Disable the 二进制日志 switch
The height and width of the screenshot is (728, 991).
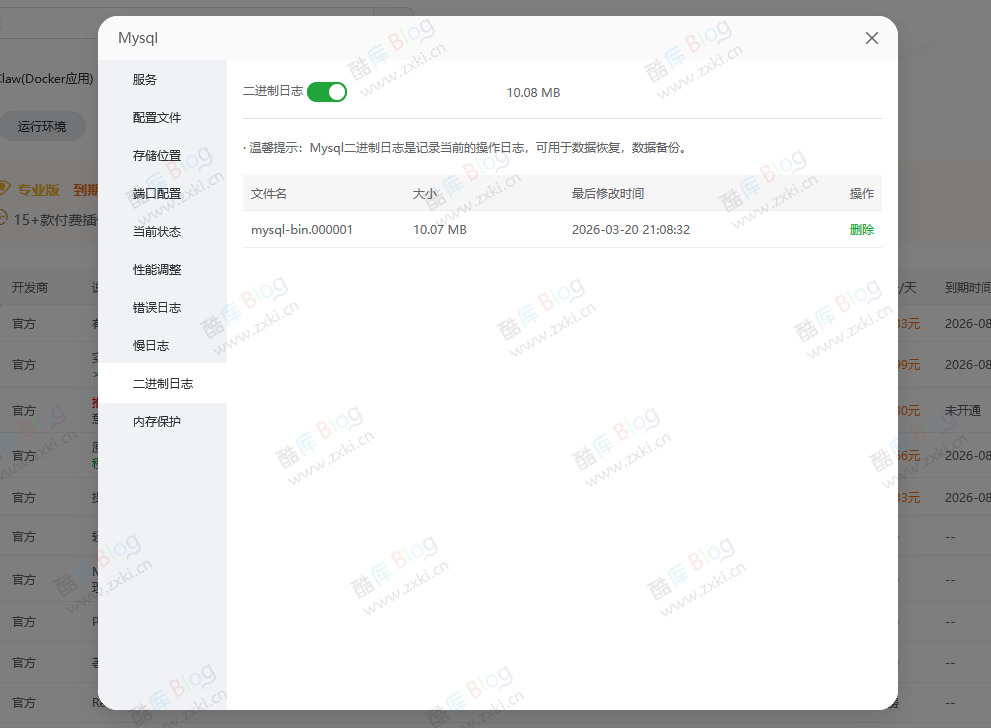point(326,91)
